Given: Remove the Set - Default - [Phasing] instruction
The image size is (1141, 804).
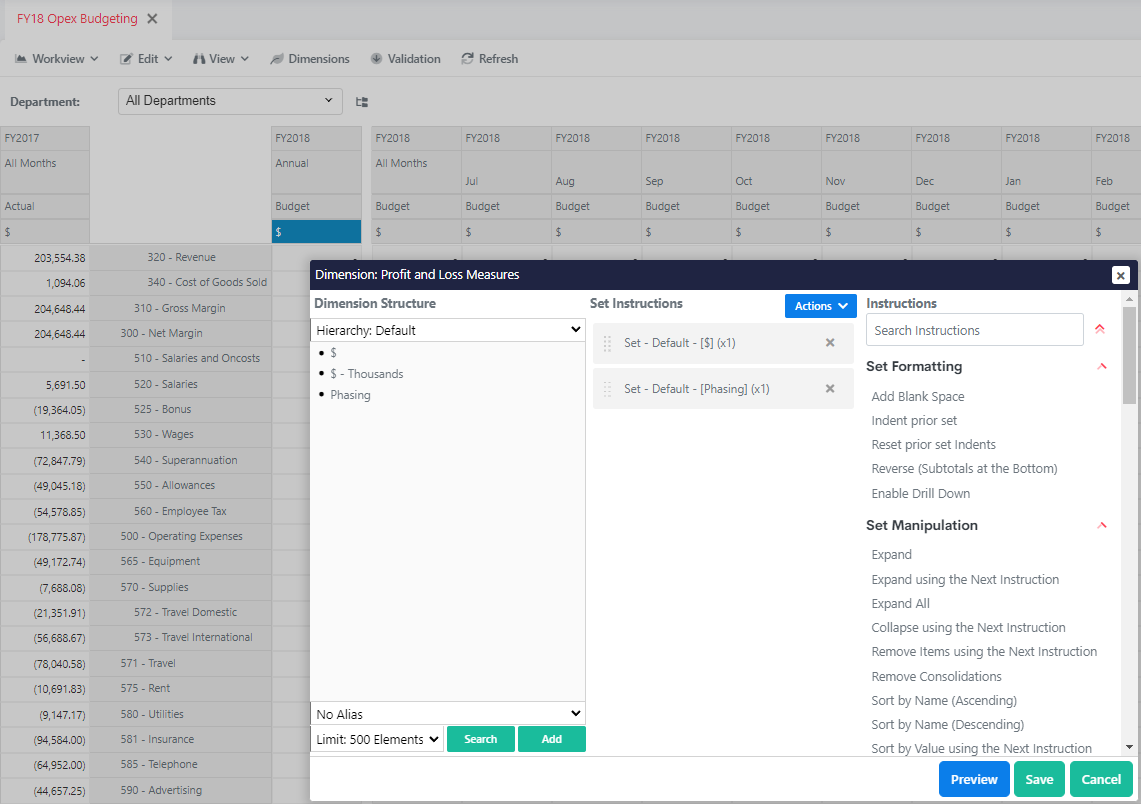Looking at the screenshot, I should point(829,389).
